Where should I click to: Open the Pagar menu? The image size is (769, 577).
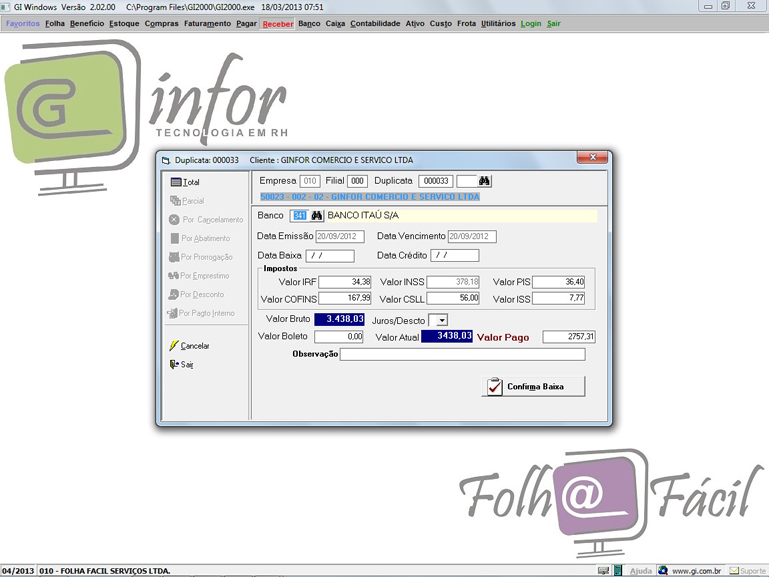246,24
